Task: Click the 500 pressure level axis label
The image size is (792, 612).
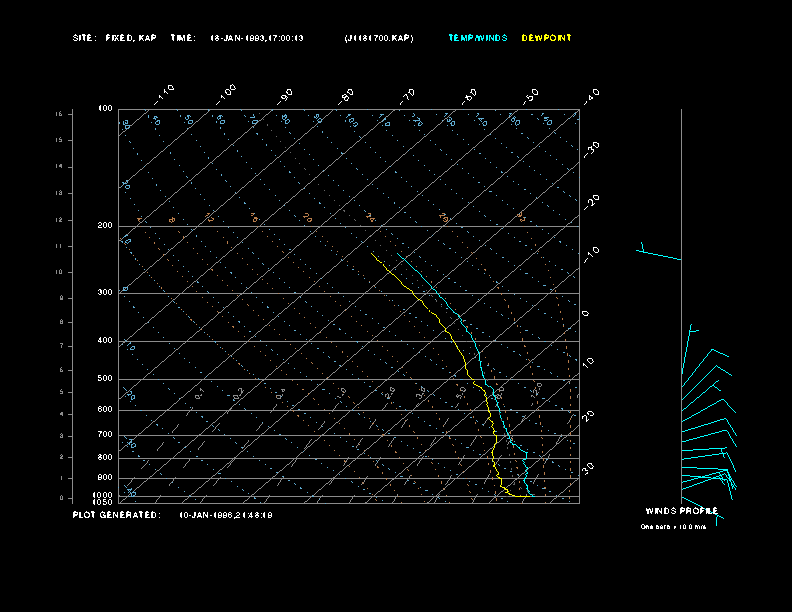Action: point(105,379)
